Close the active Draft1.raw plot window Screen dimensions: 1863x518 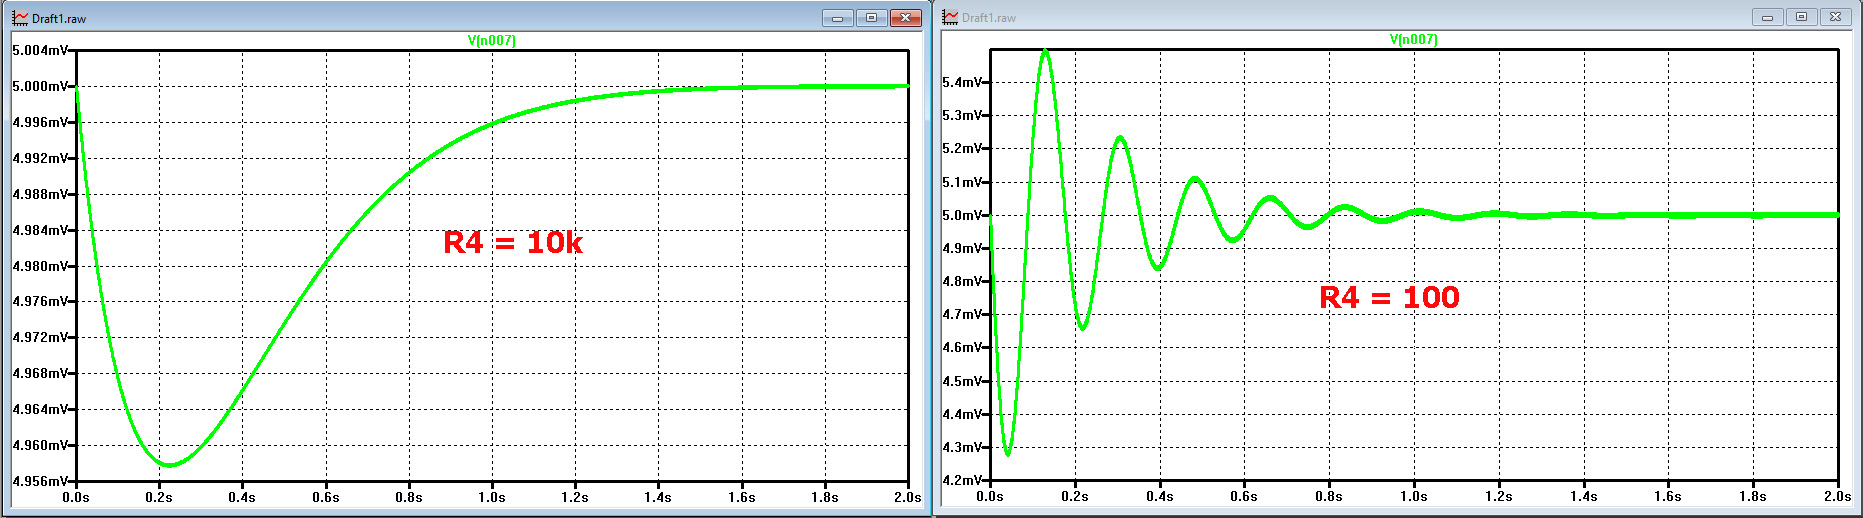point(905,18)
